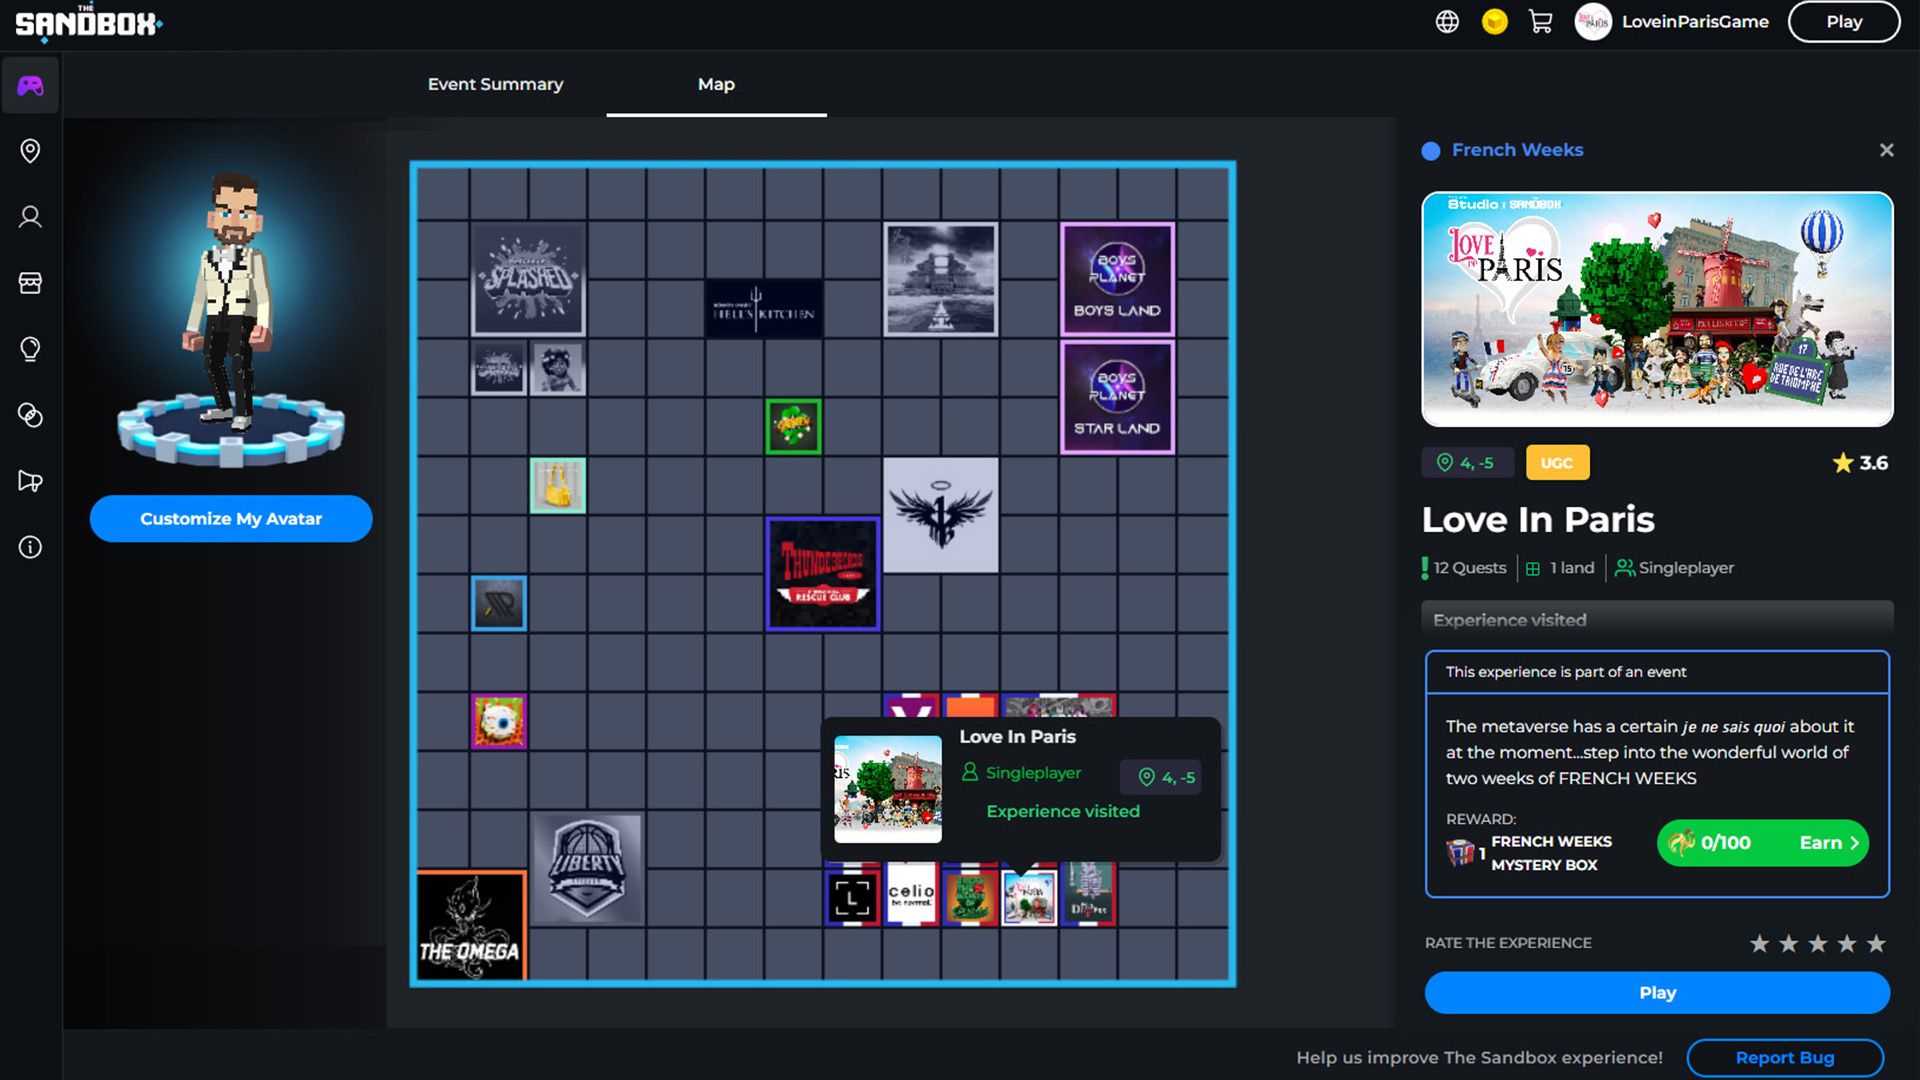Click the 3.6 star rating
The image size is (1920, 1080).
tap(1860, 463)
